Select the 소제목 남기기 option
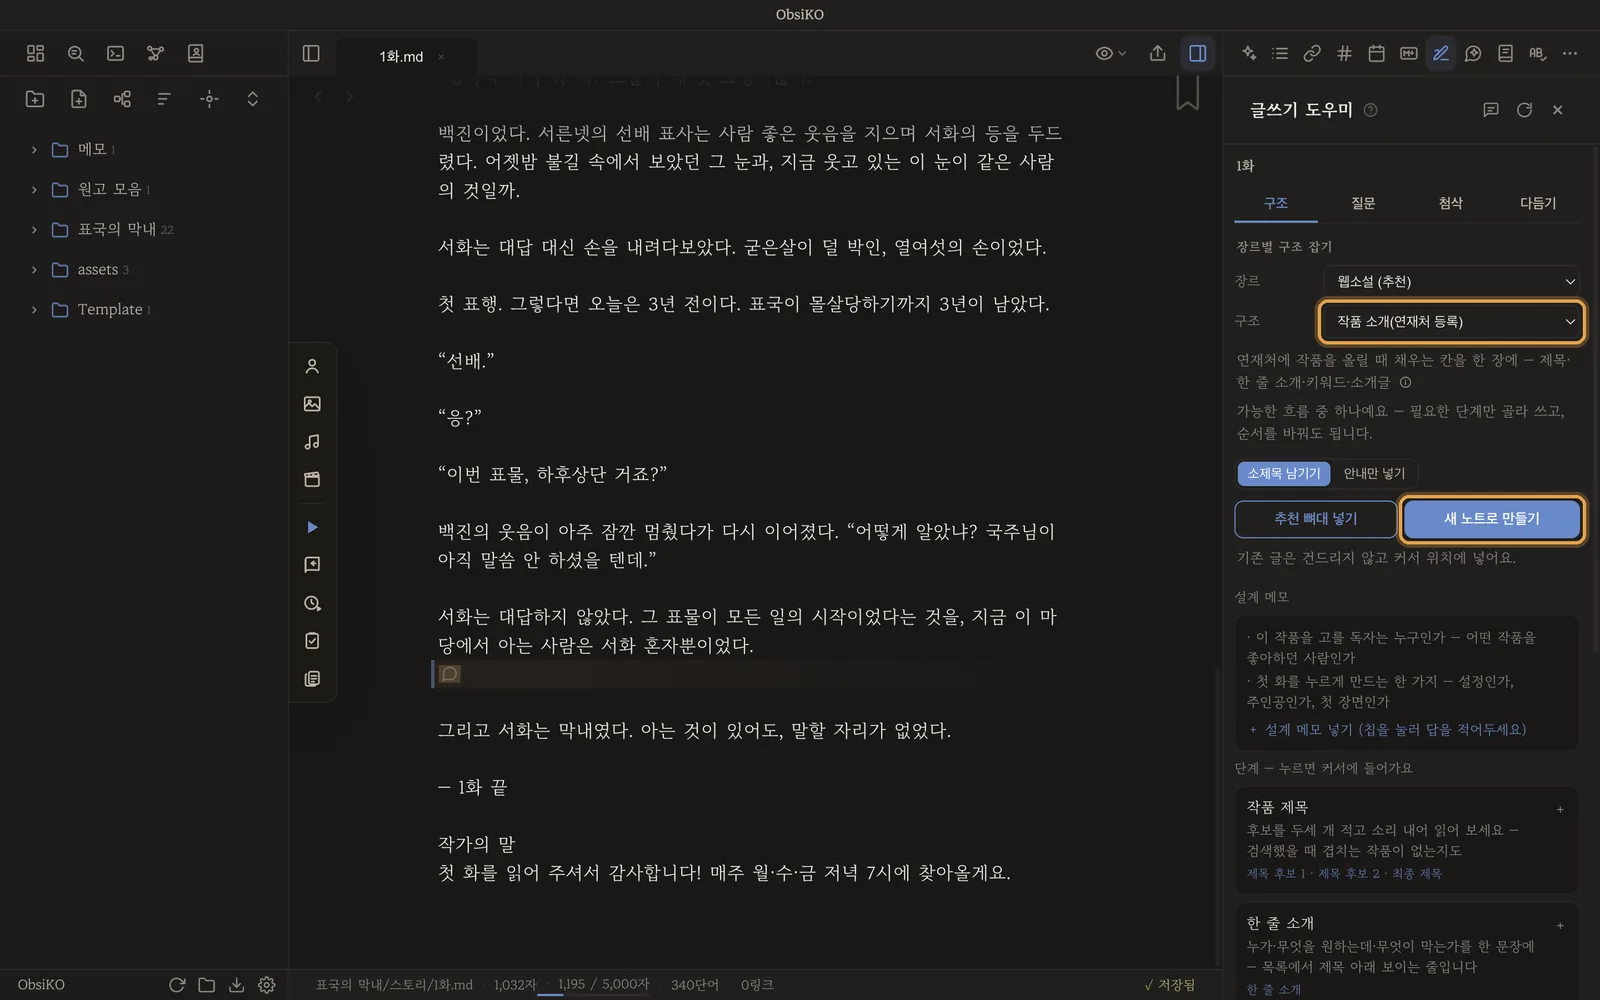The height and width of the screenshot is (1000, 1600). coord(1284,473)
